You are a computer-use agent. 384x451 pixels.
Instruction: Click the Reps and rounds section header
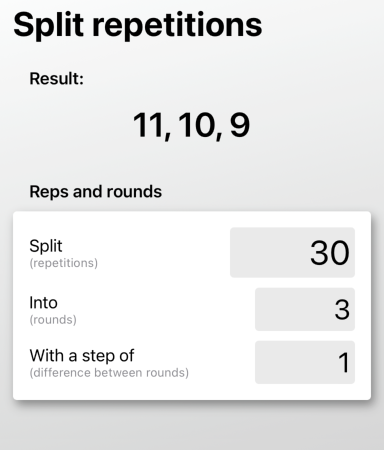point(96,192)
